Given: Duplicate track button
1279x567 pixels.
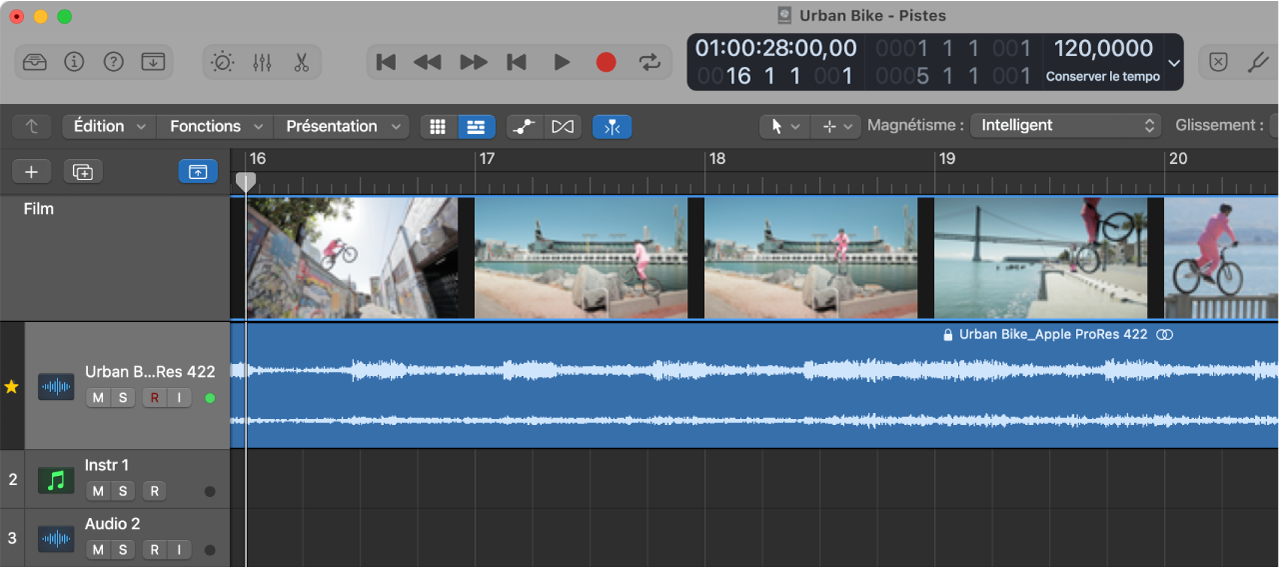Looking at the screenshot, I should click(83, 172).
